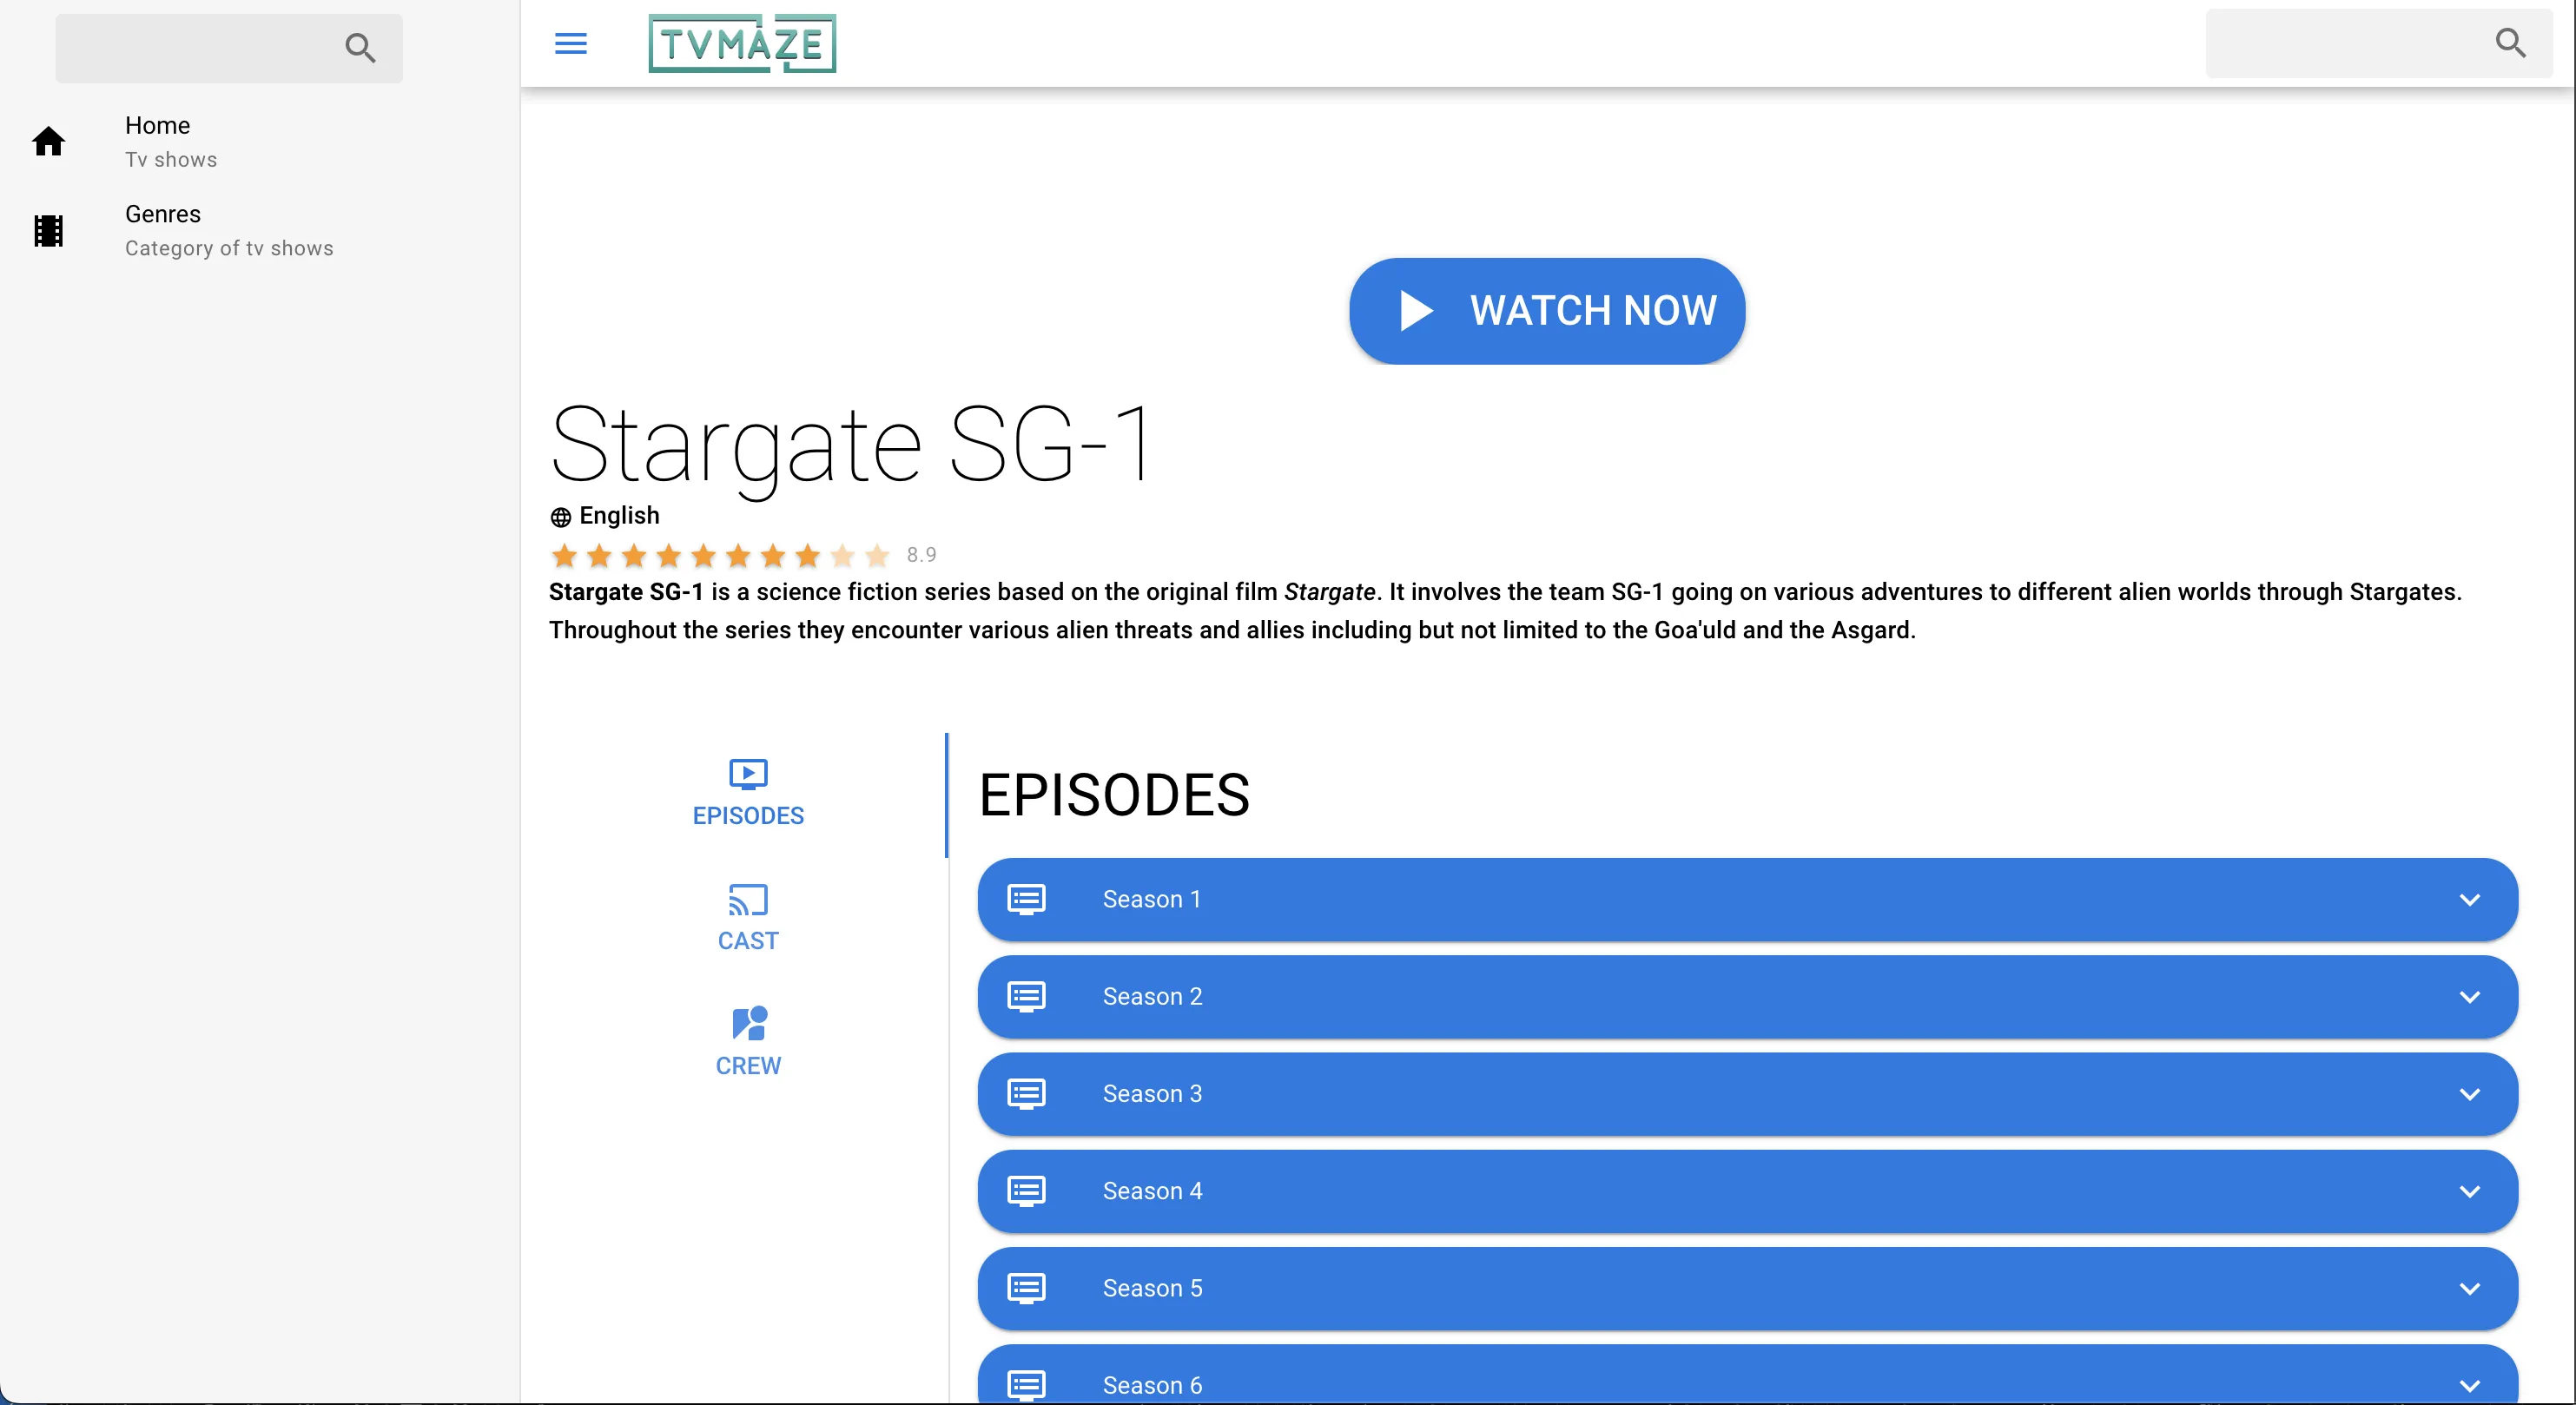Click the Episodes tab screen icon
Viewport: 2576px width, 1405px height.
pos(748,774)
